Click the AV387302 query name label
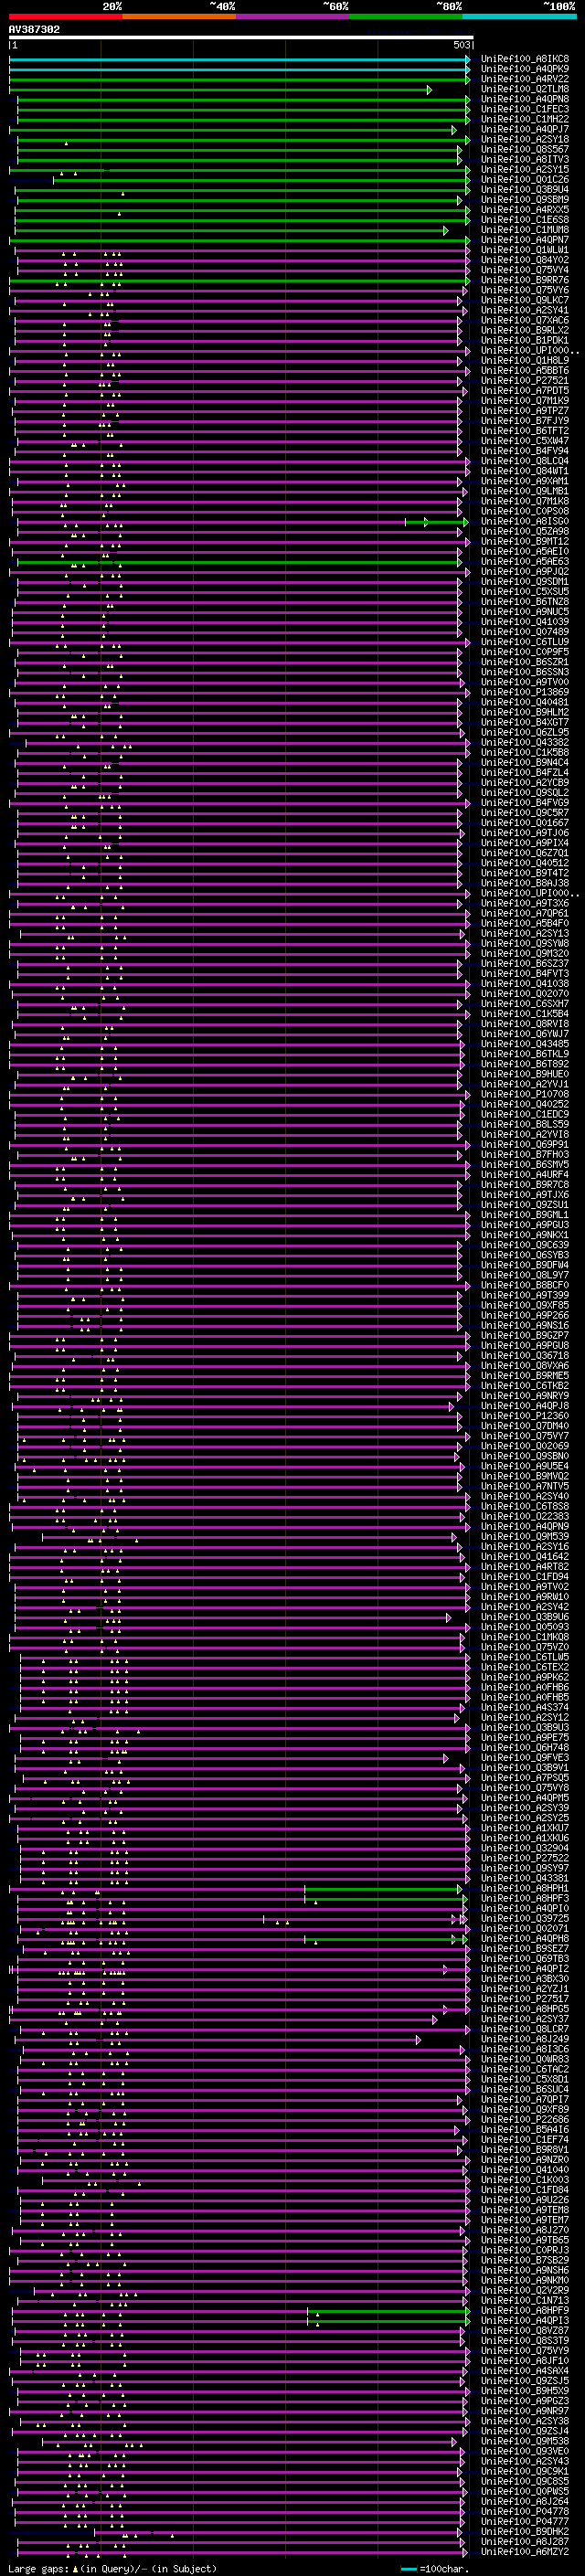 tap(34, 30)
